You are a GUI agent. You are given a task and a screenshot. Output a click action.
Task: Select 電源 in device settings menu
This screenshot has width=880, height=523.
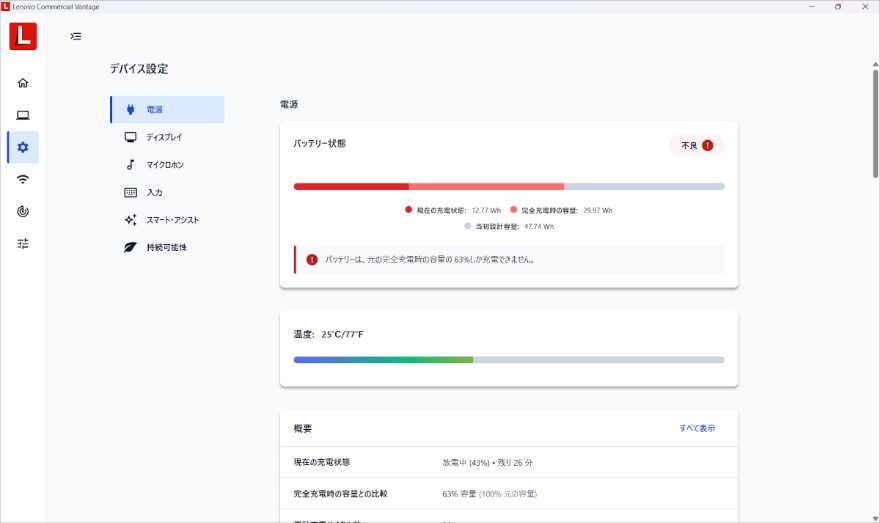click(167, 109)
